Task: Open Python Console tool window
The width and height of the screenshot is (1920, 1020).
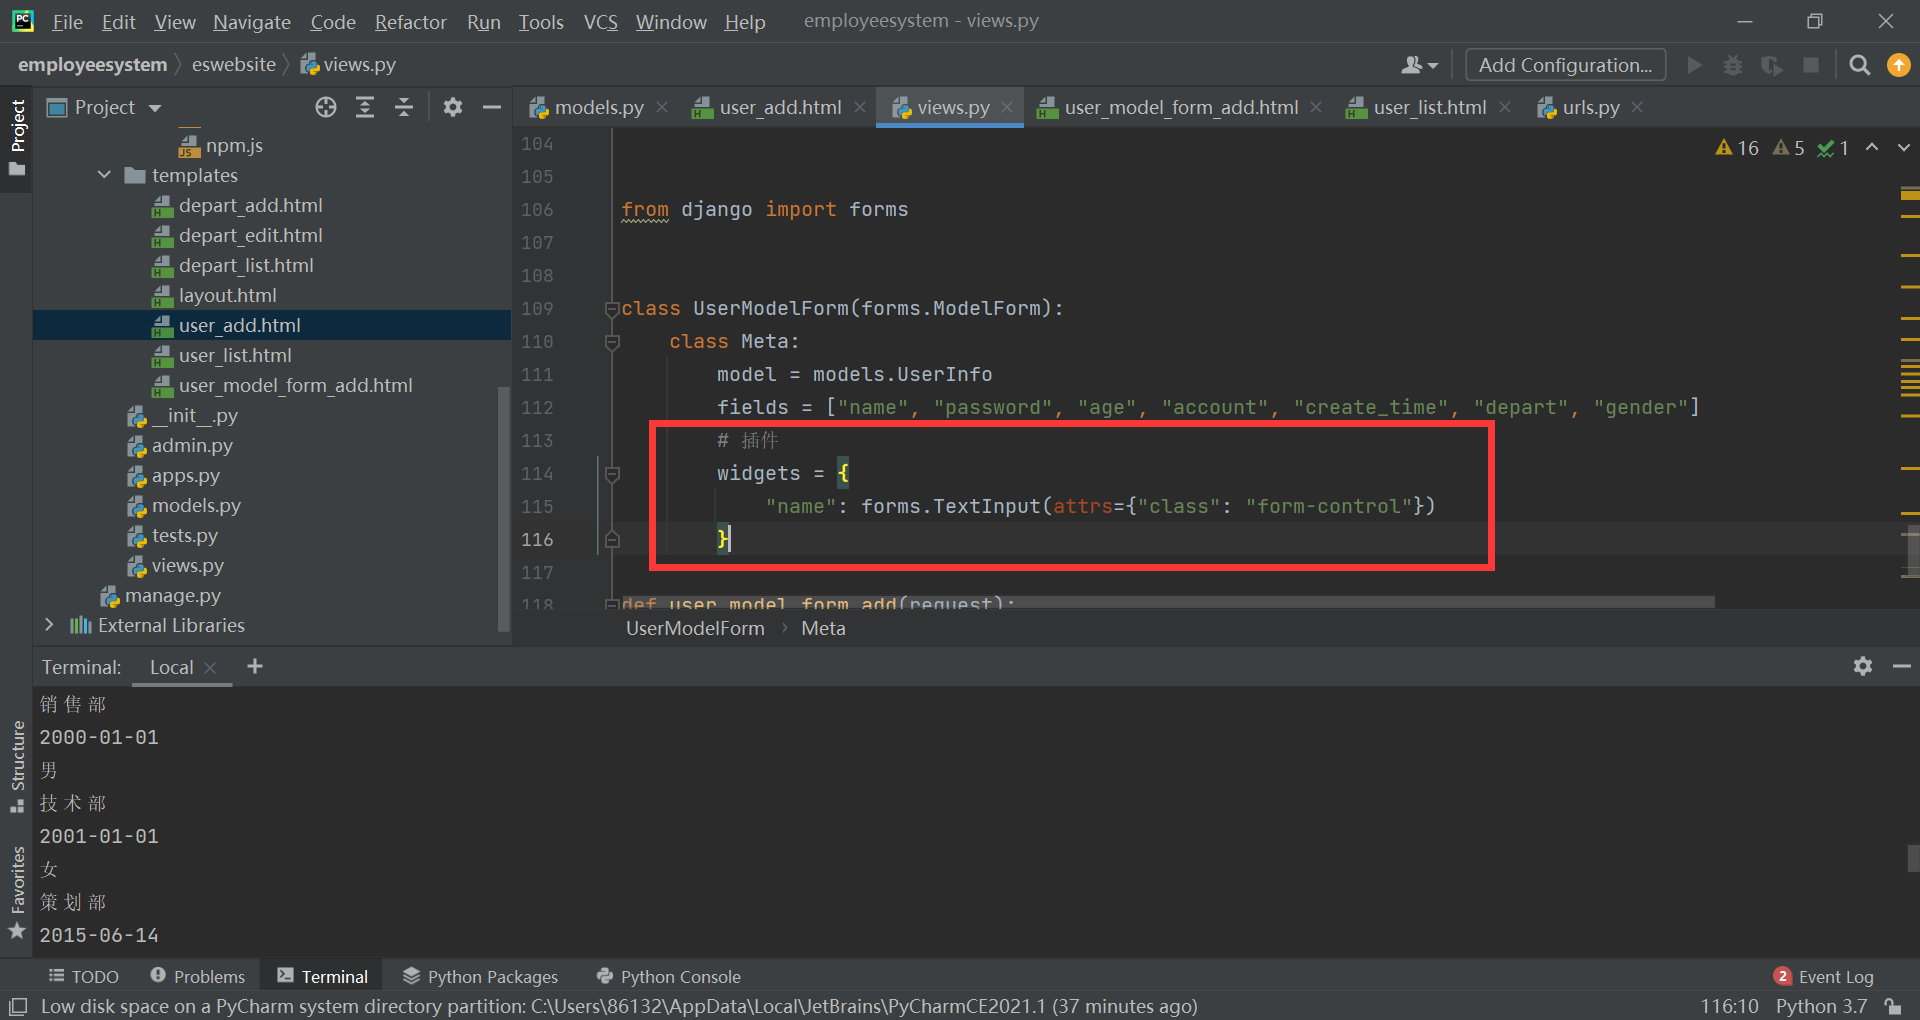Action: click(668, 976)
